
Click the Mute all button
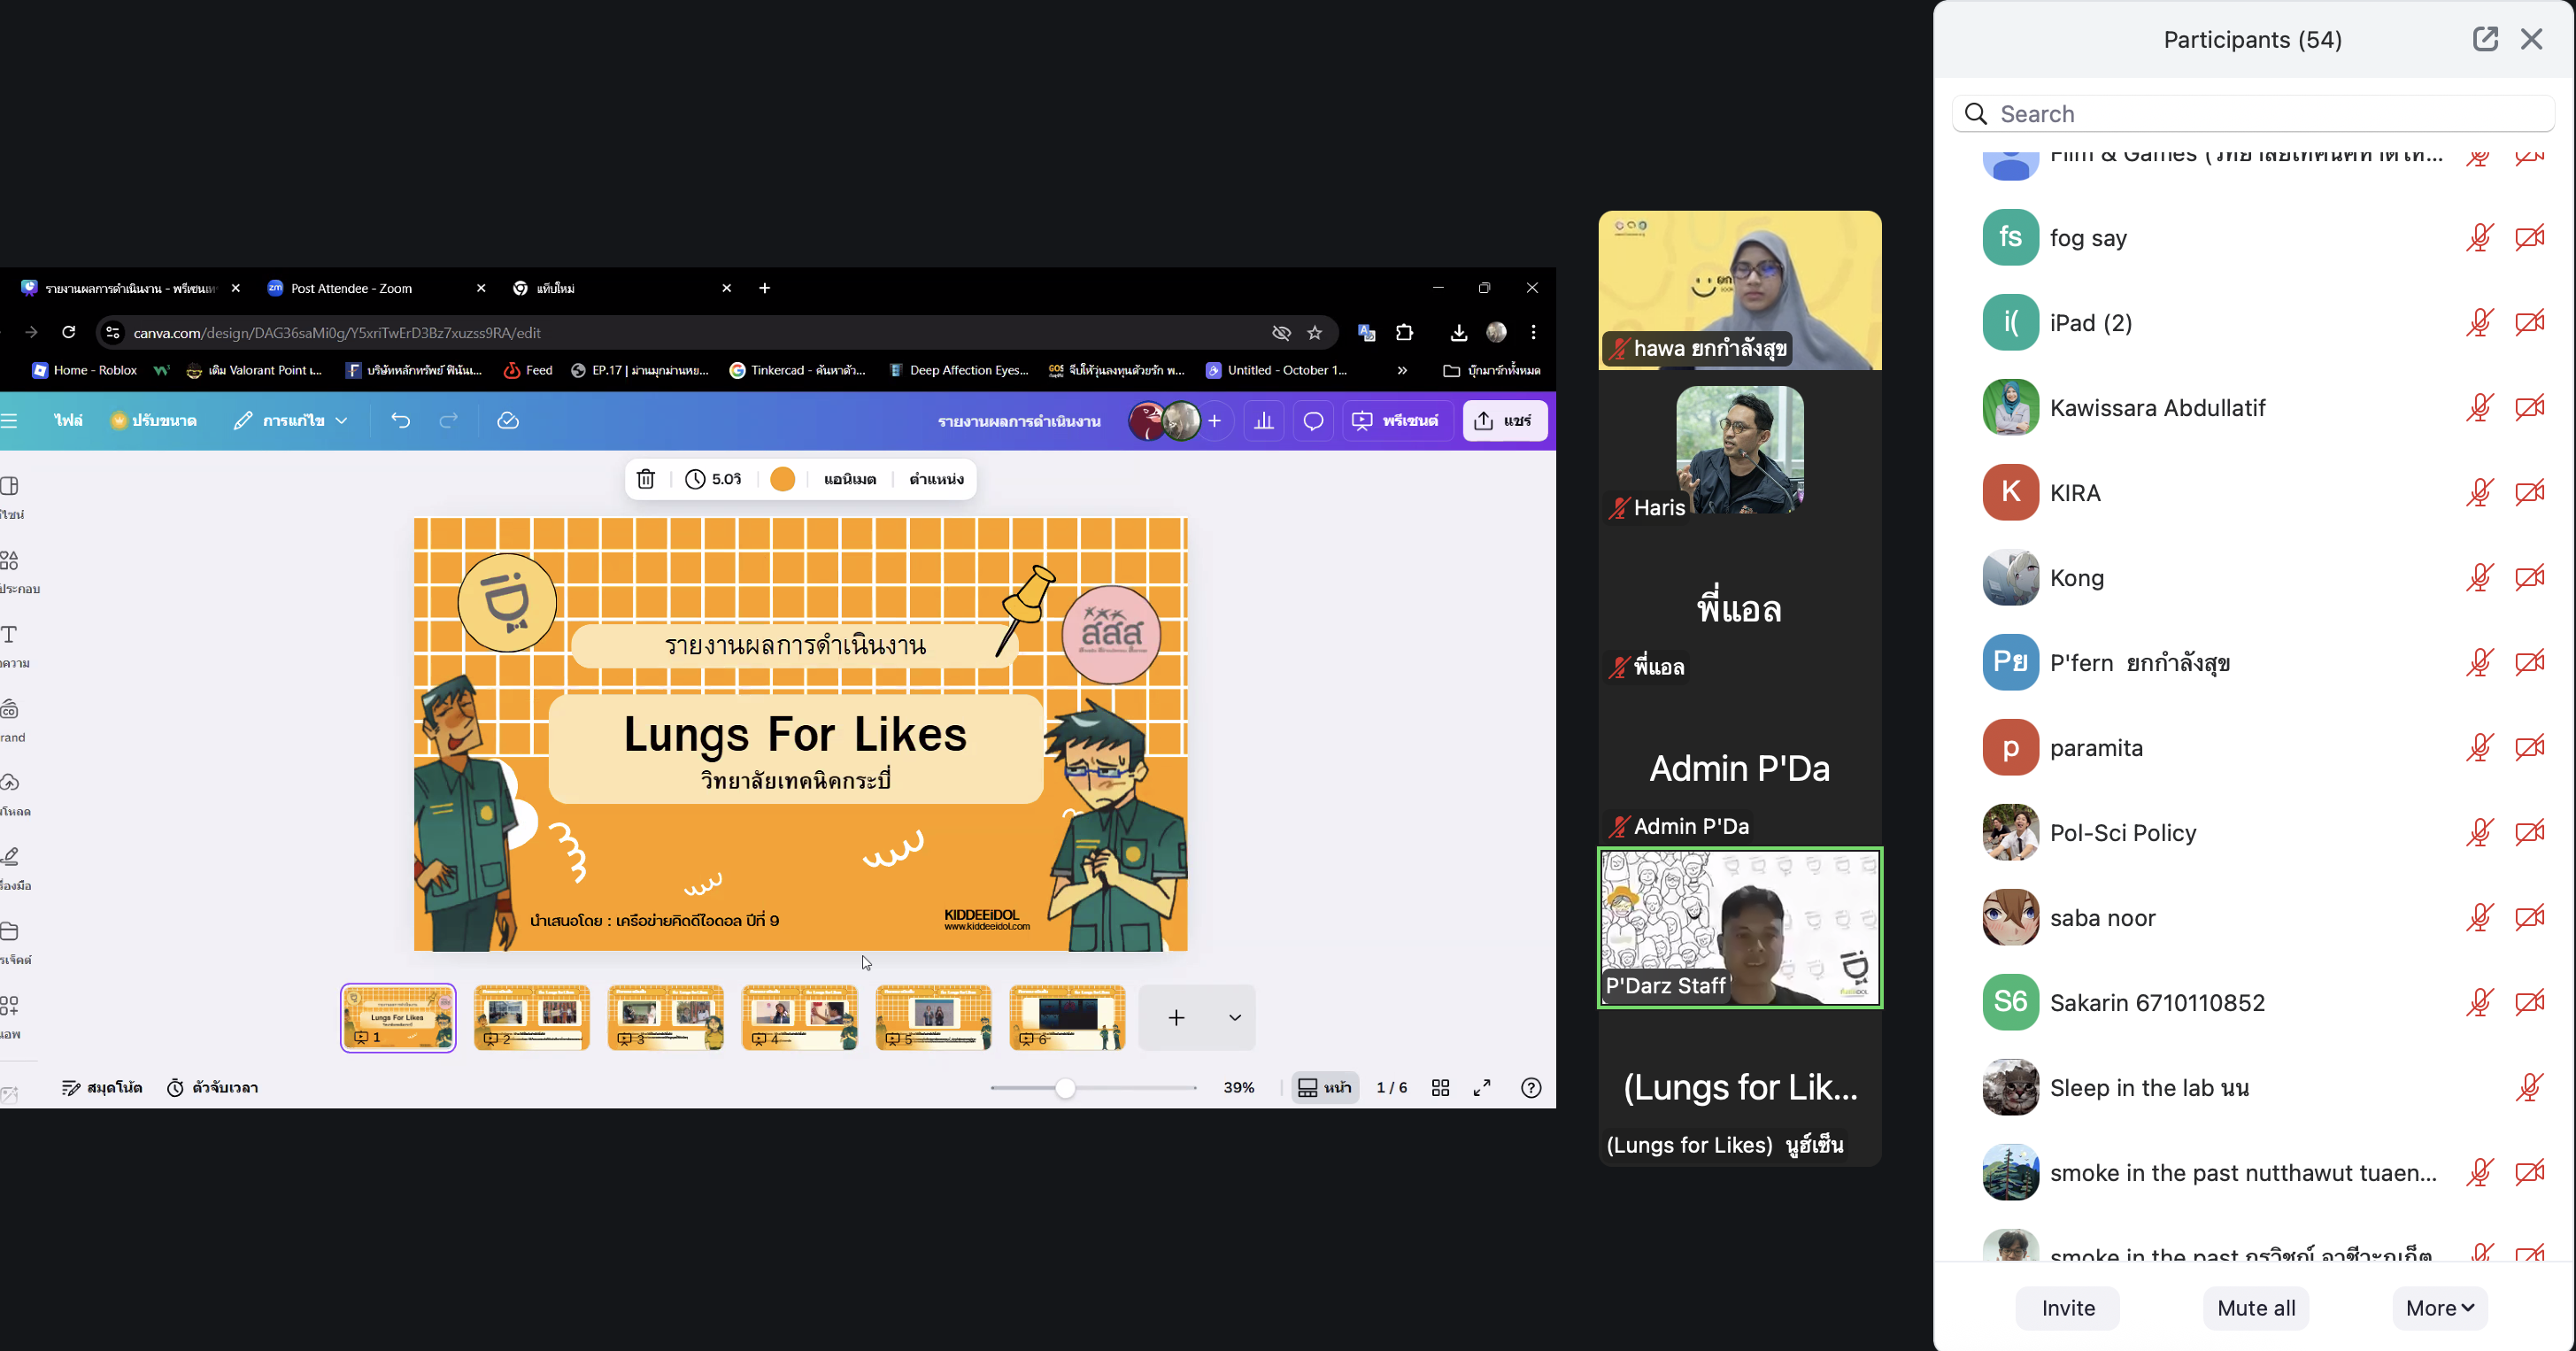coord(2256,1308)
